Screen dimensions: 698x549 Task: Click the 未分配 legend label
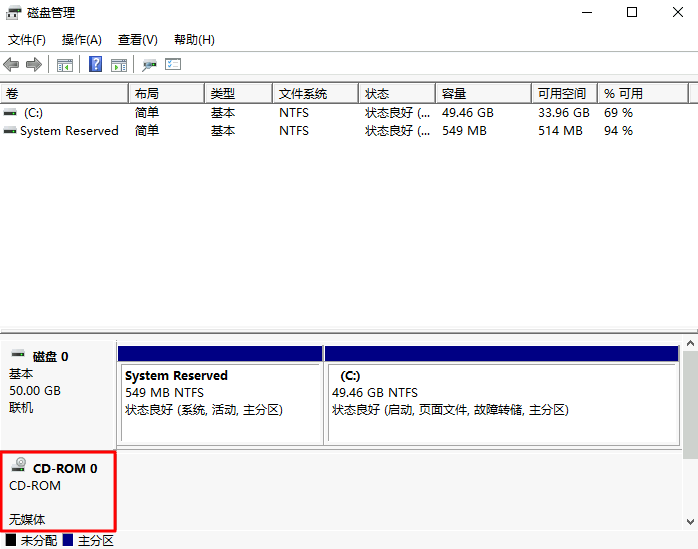coord(39,541)
